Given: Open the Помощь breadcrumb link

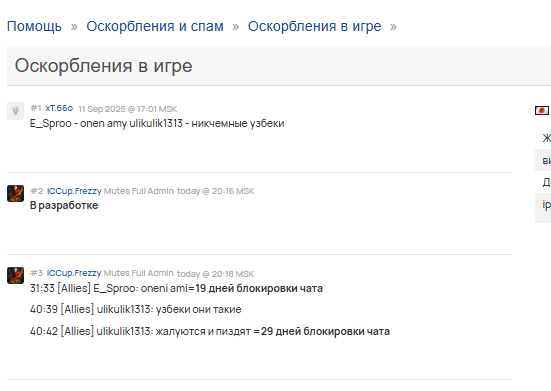Looking at the screenshot, I should click(x=34, y=26).
